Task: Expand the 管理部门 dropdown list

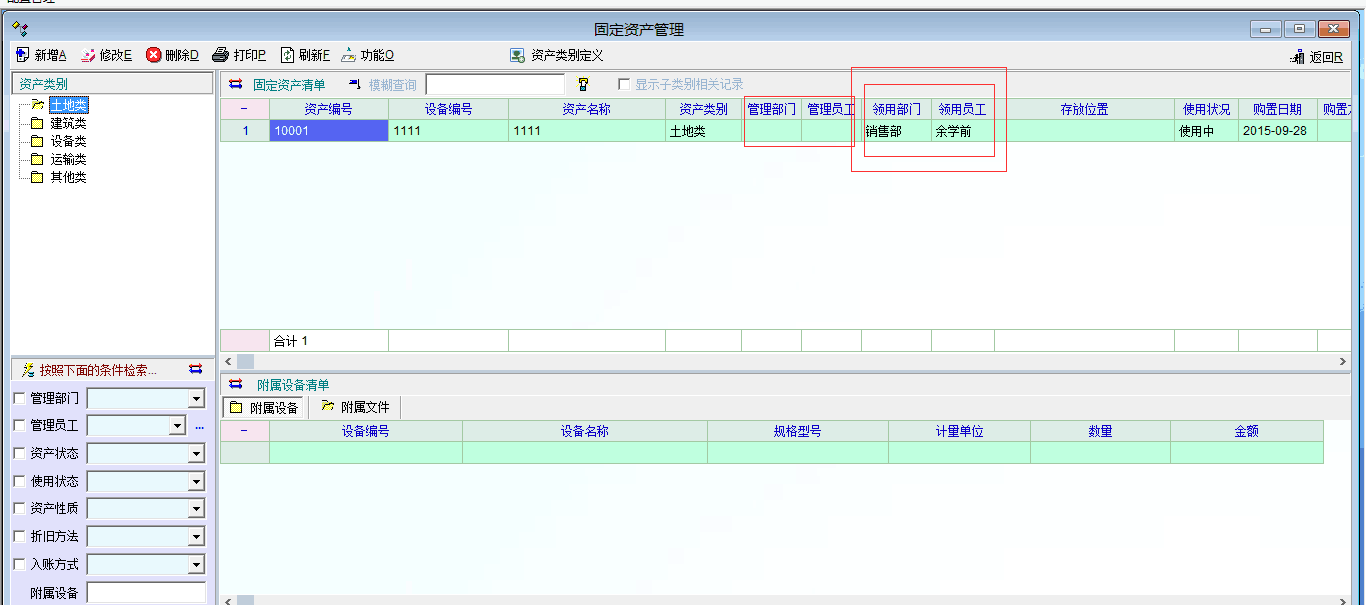Action: 196,399
